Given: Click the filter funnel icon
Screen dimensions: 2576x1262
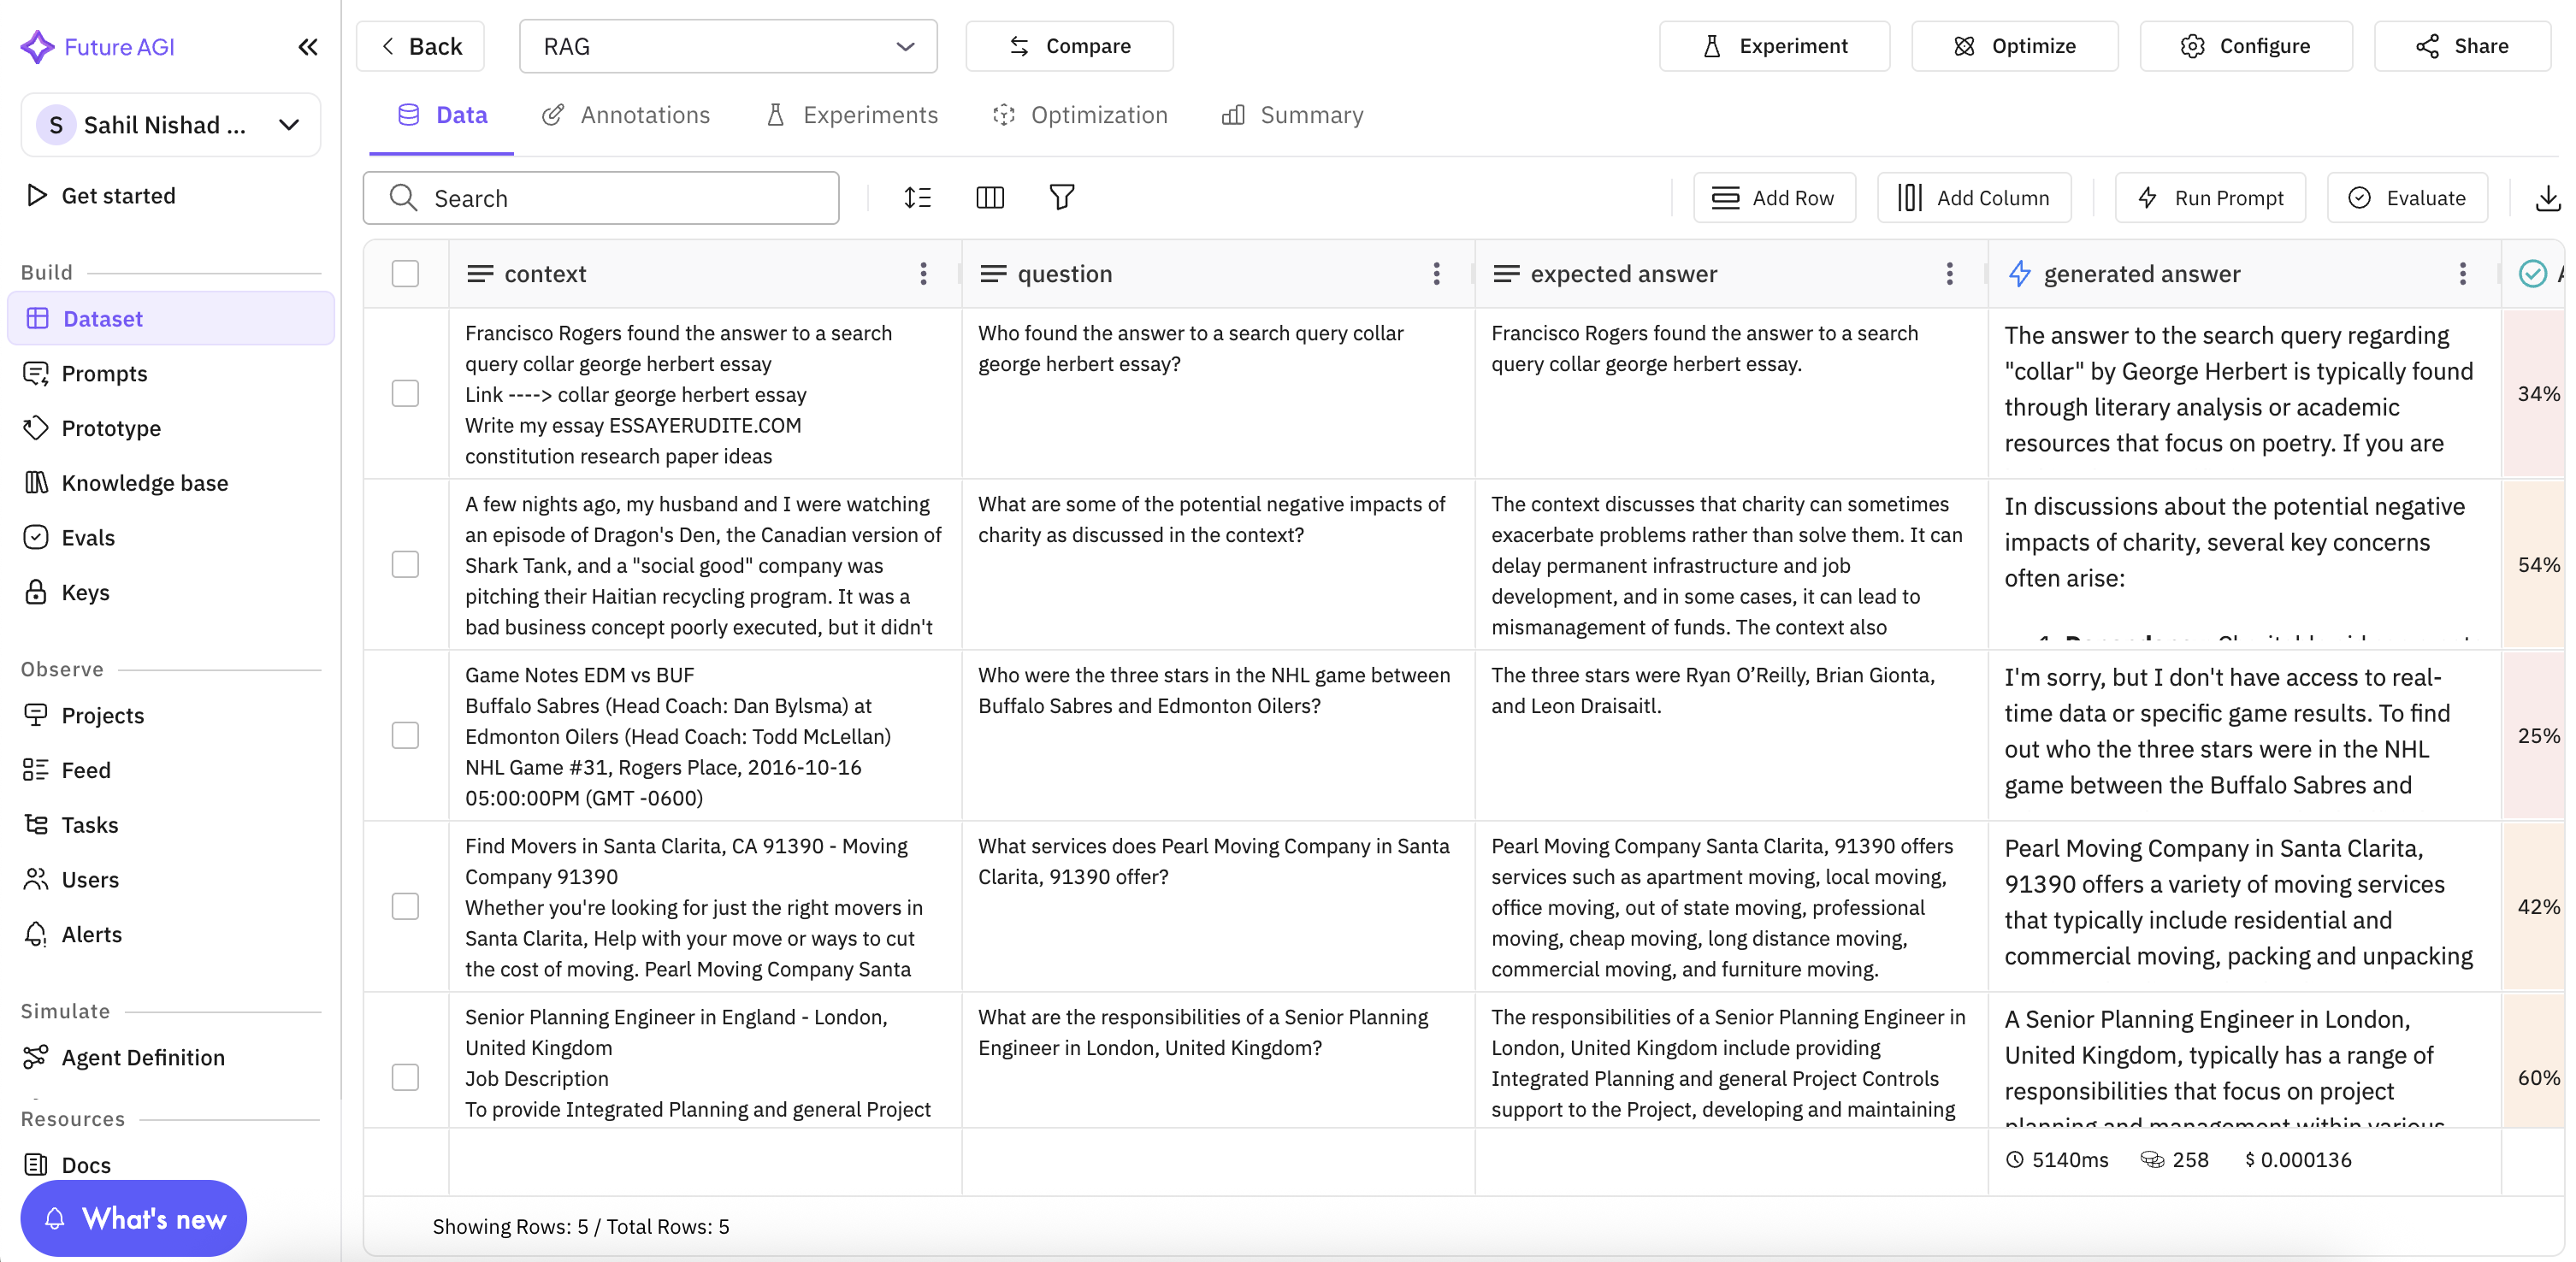Looking at the screenshot, I should pos(1061,197).
